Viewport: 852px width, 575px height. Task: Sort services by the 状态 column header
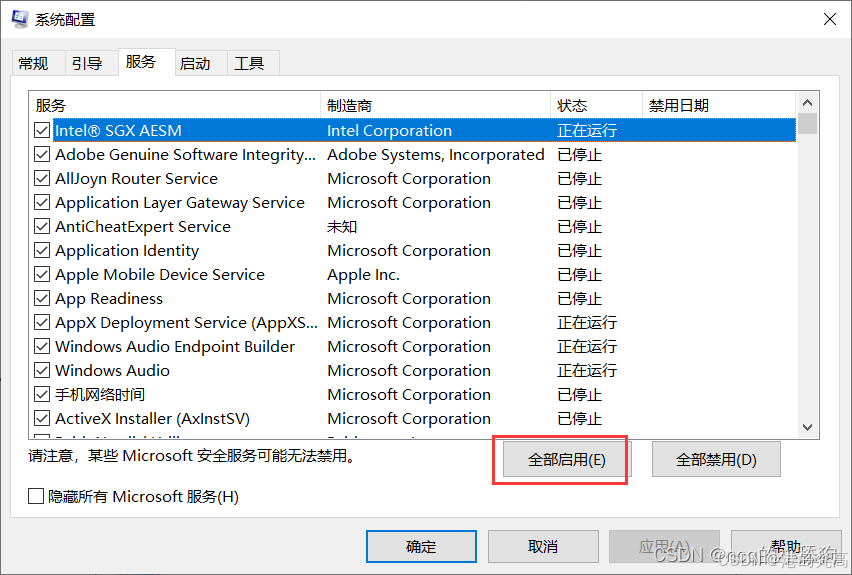[596, 105]
